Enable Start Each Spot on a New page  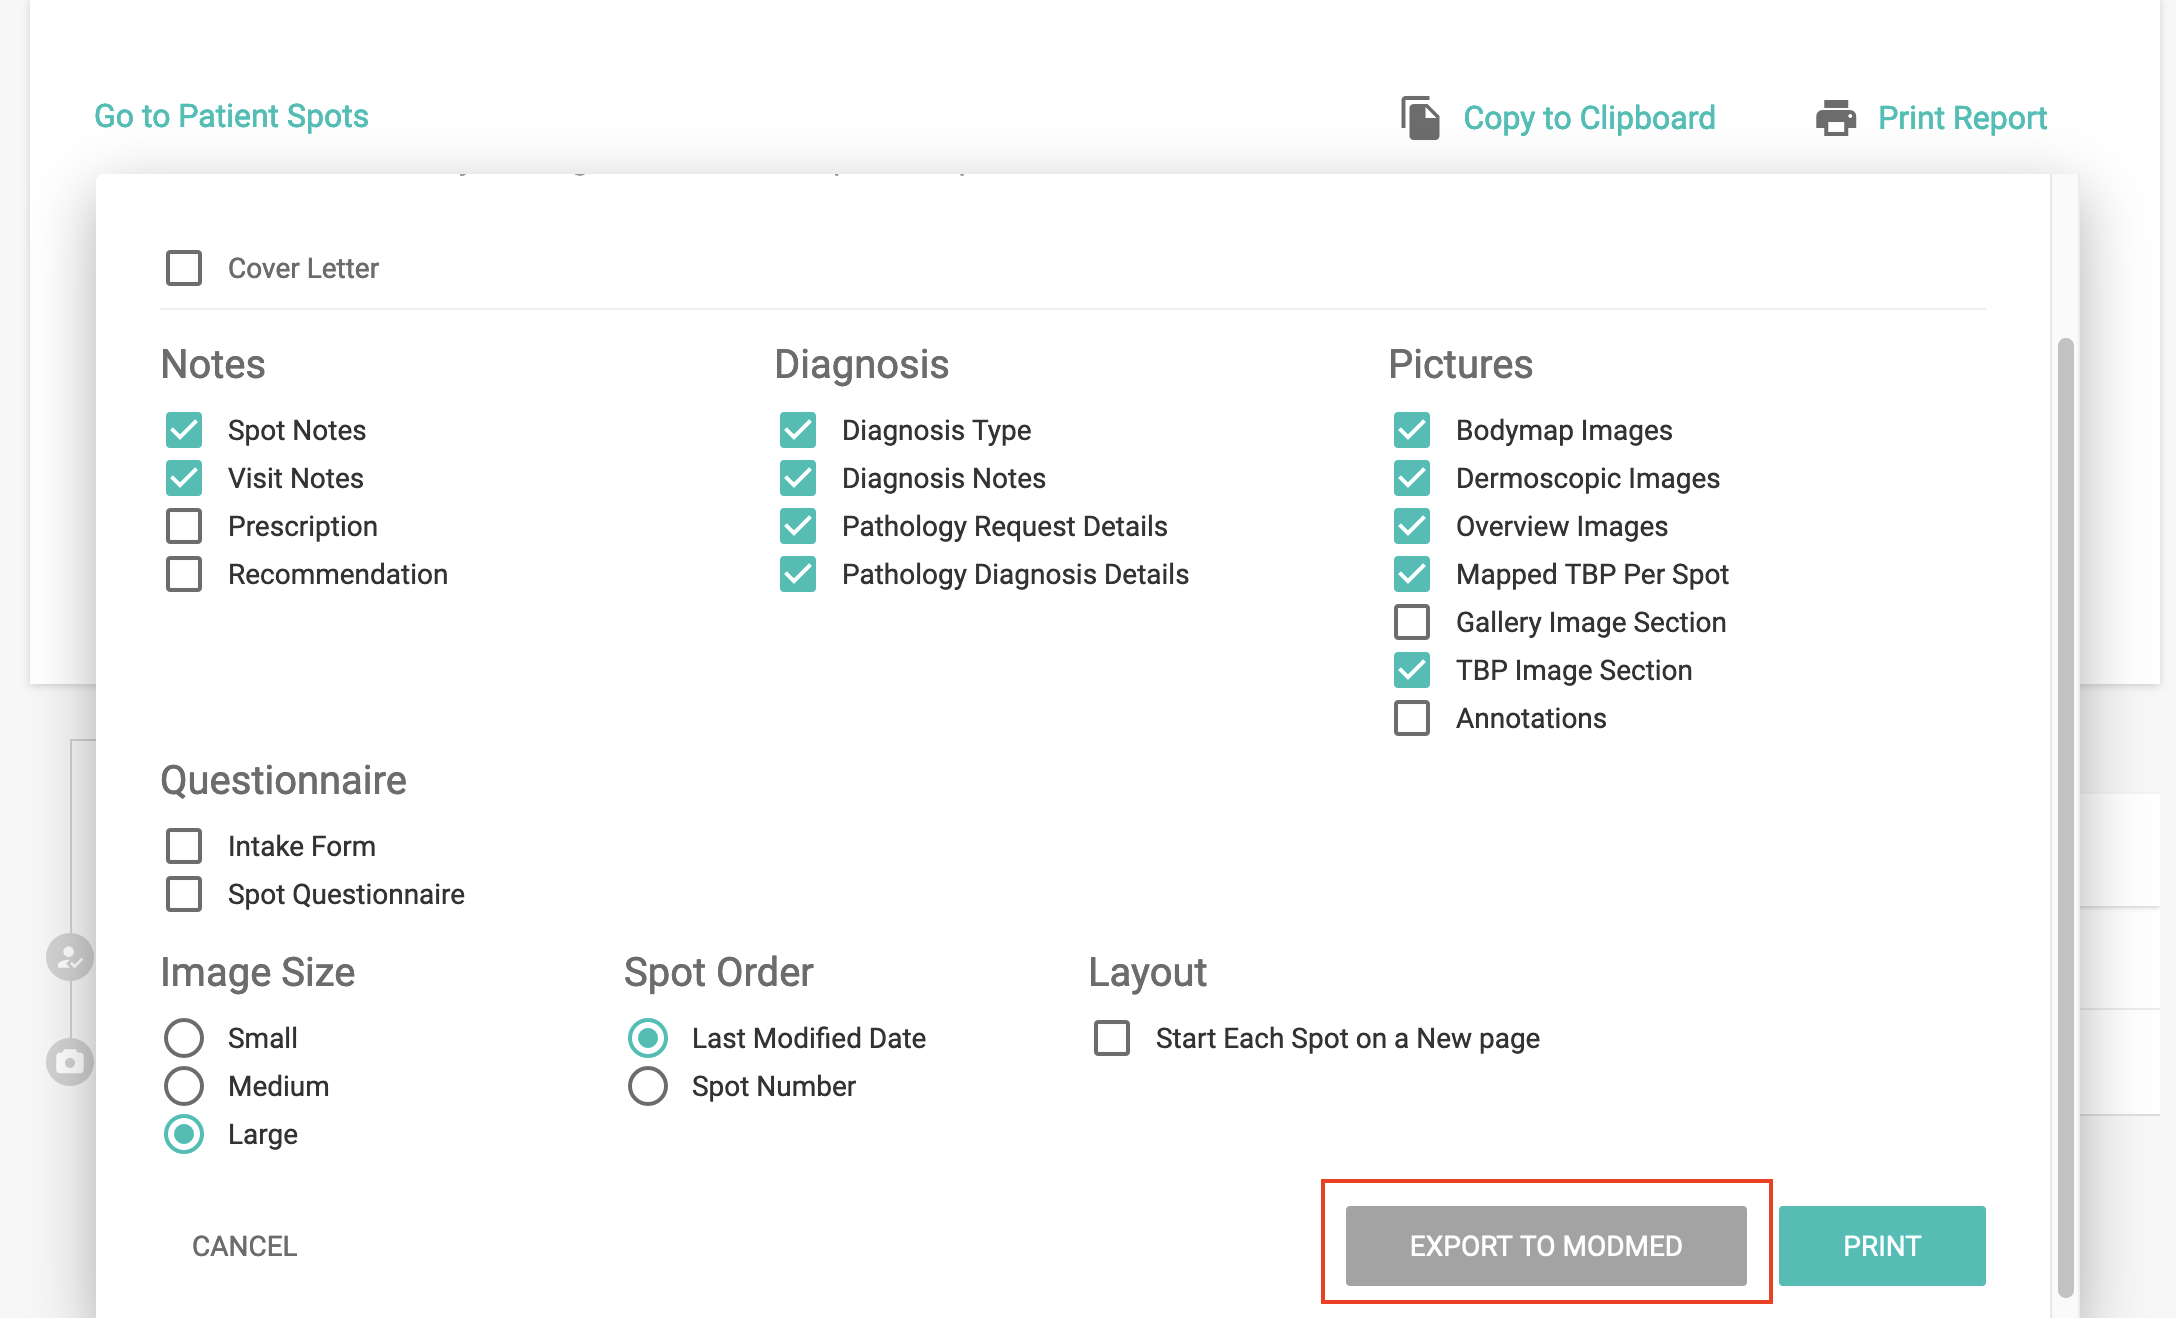coord(1112,1038)
